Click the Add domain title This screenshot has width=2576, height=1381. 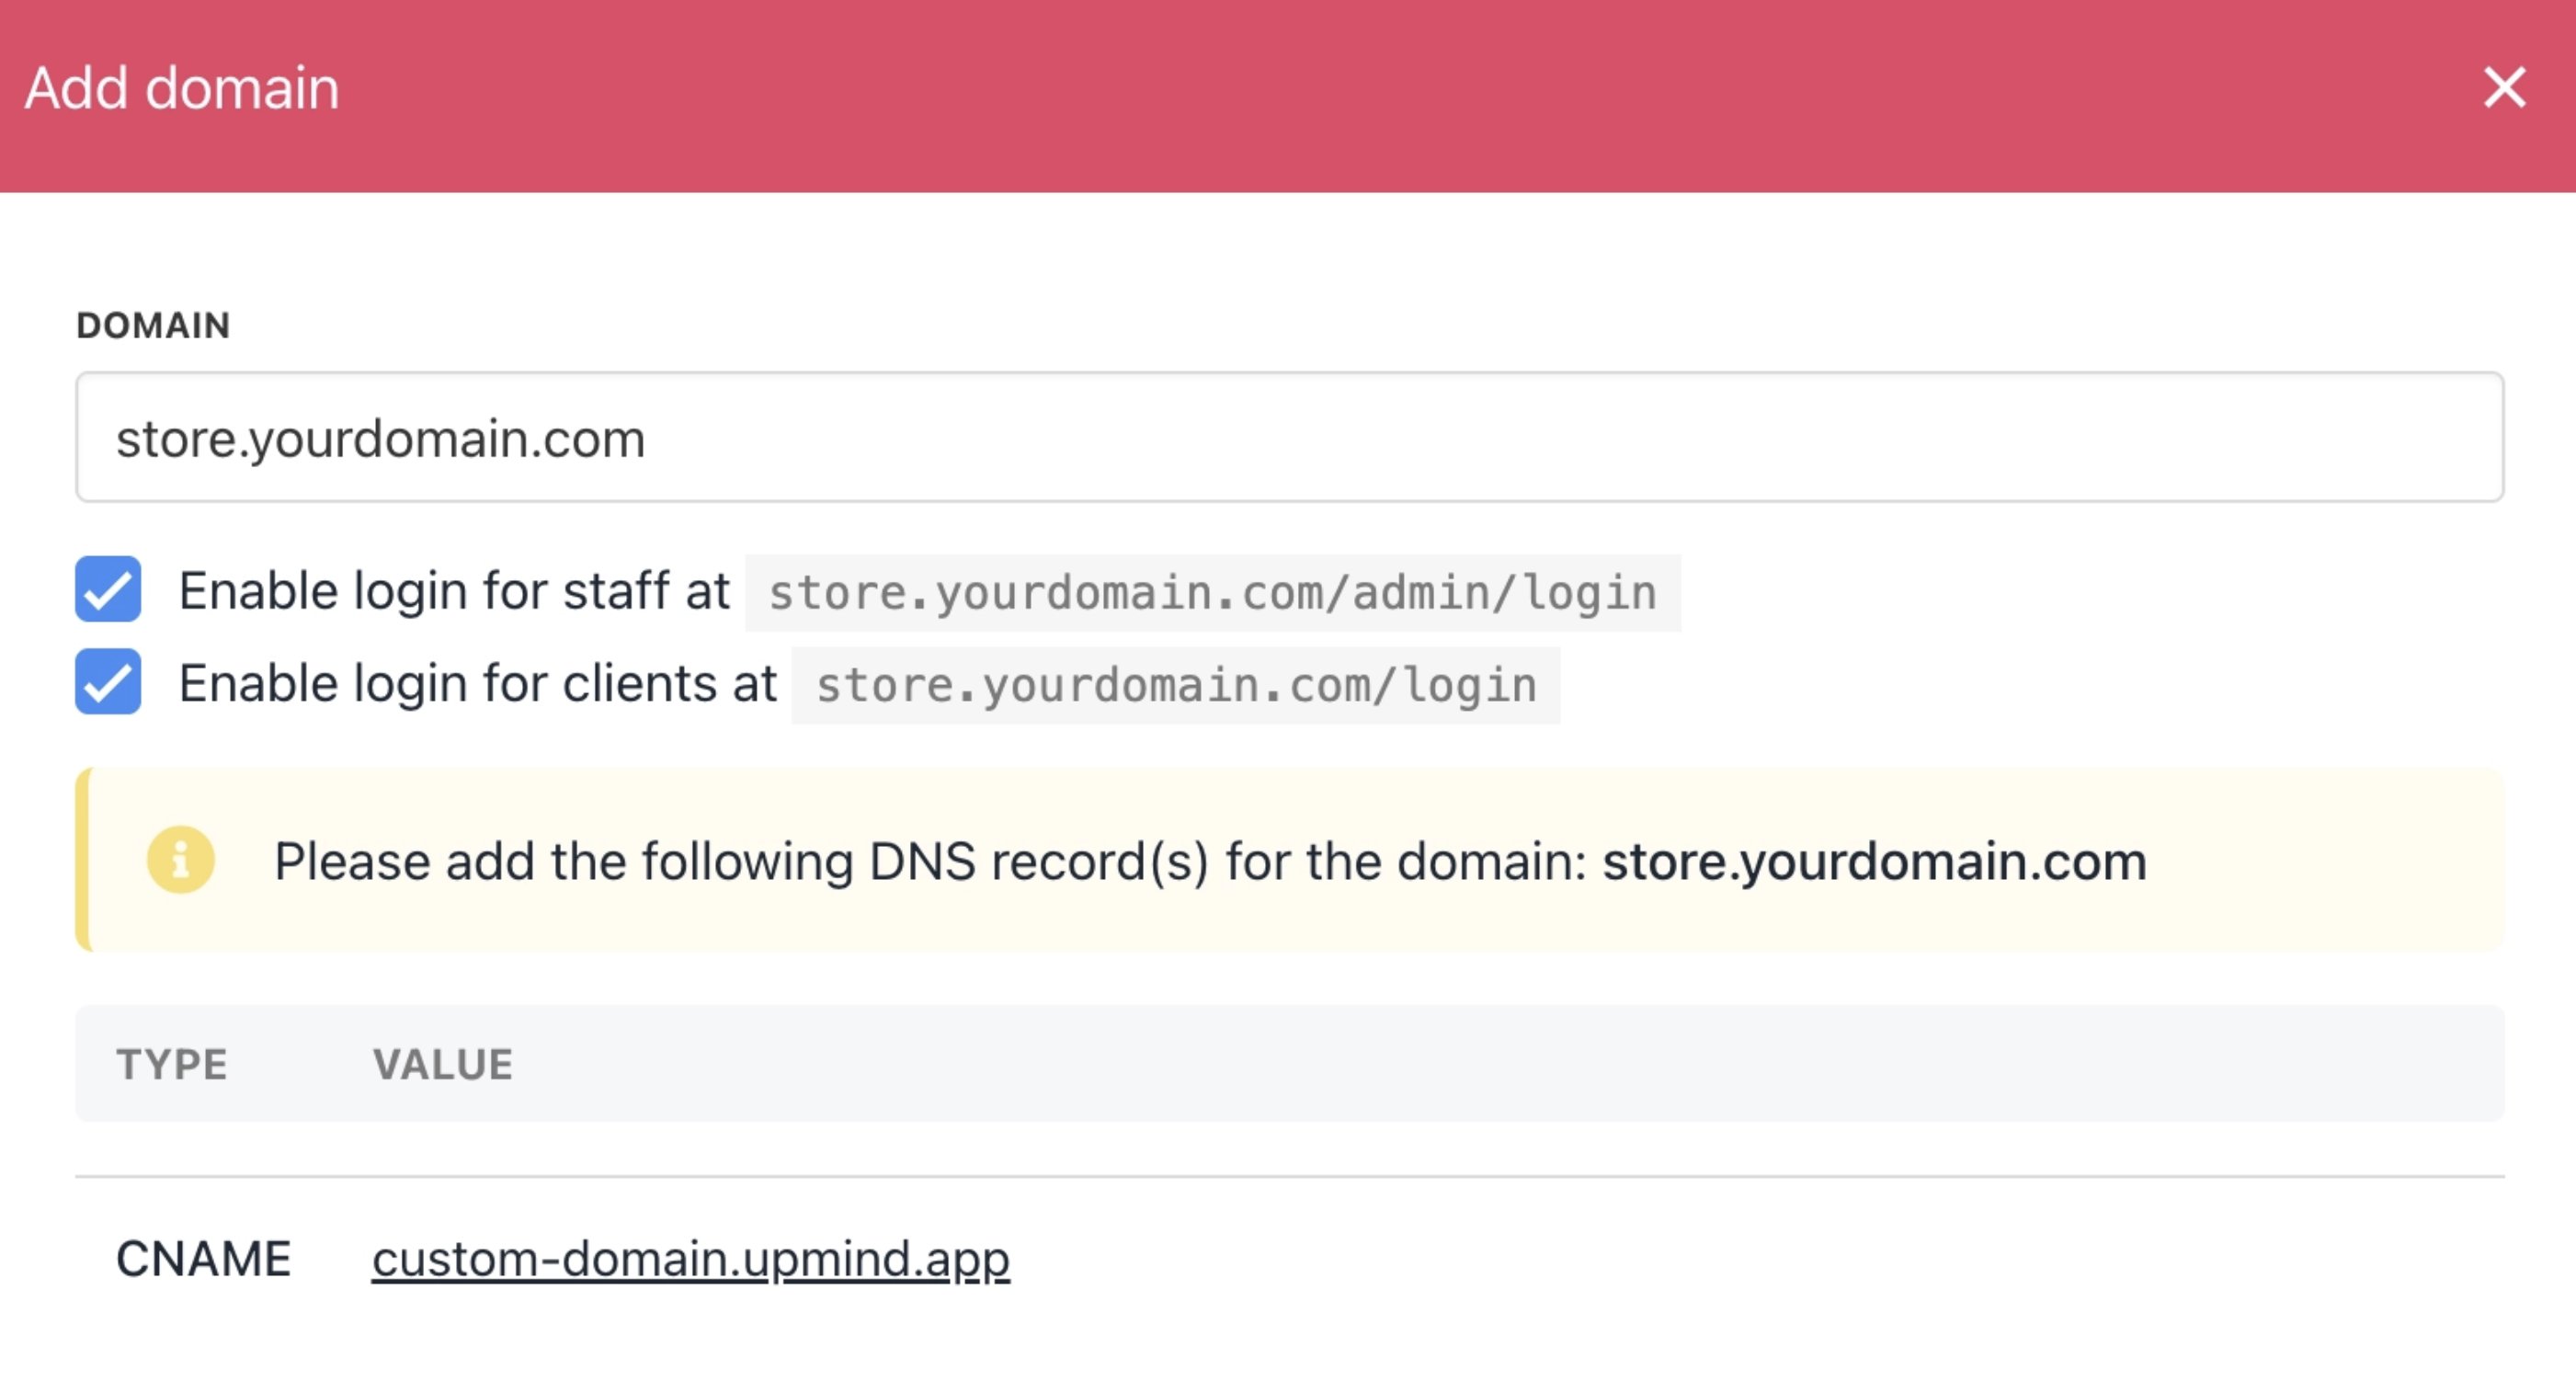182,88
